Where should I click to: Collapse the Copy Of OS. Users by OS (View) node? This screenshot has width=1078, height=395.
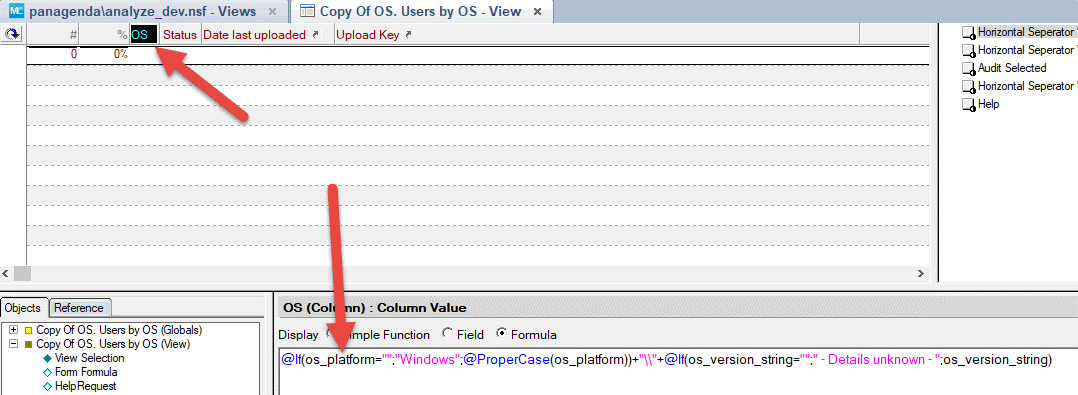pyautogui.click(x=13, y=344)
